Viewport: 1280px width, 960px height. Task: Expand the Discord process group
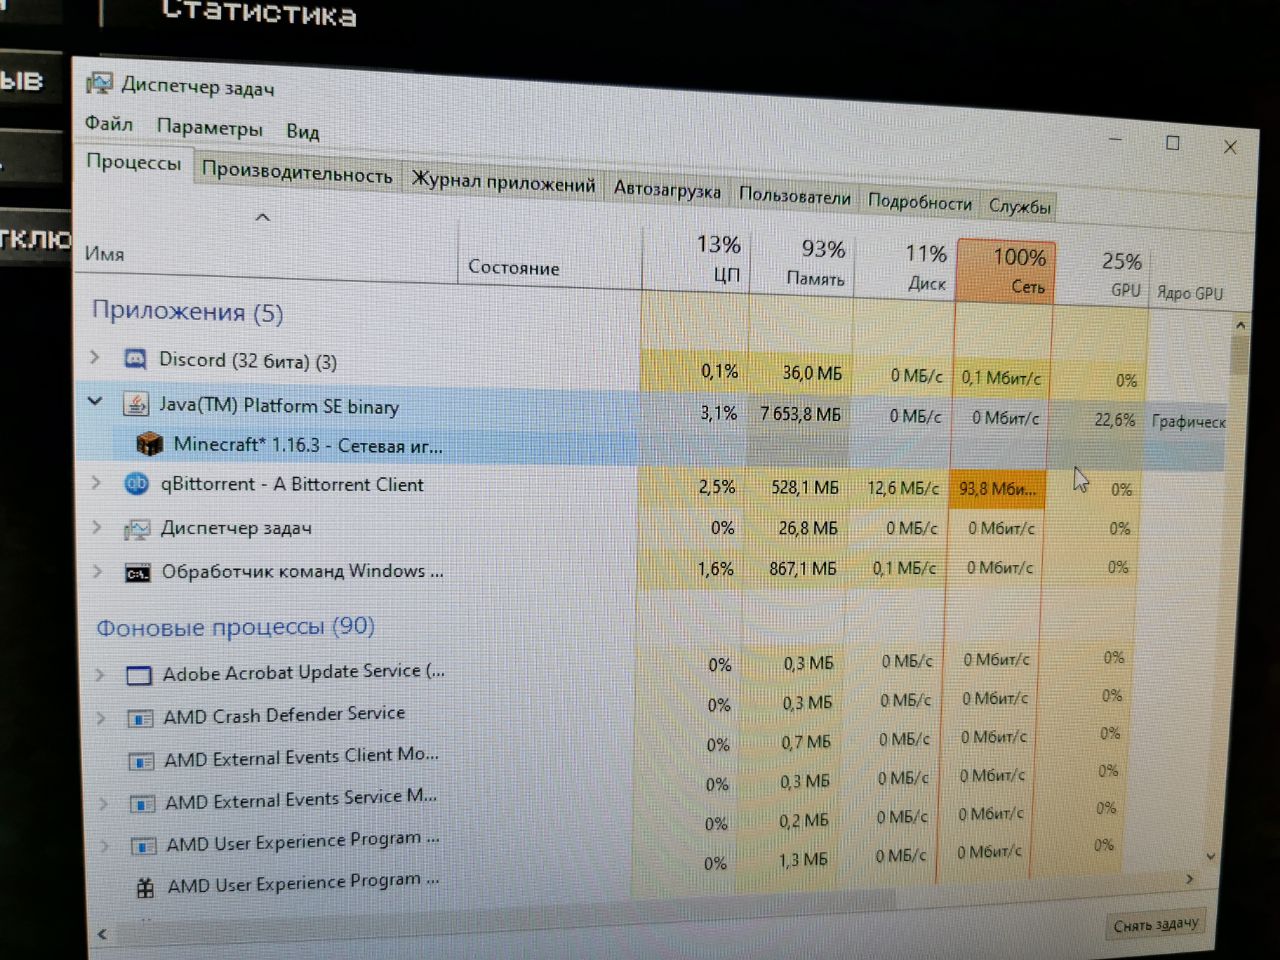coord(95,357)
